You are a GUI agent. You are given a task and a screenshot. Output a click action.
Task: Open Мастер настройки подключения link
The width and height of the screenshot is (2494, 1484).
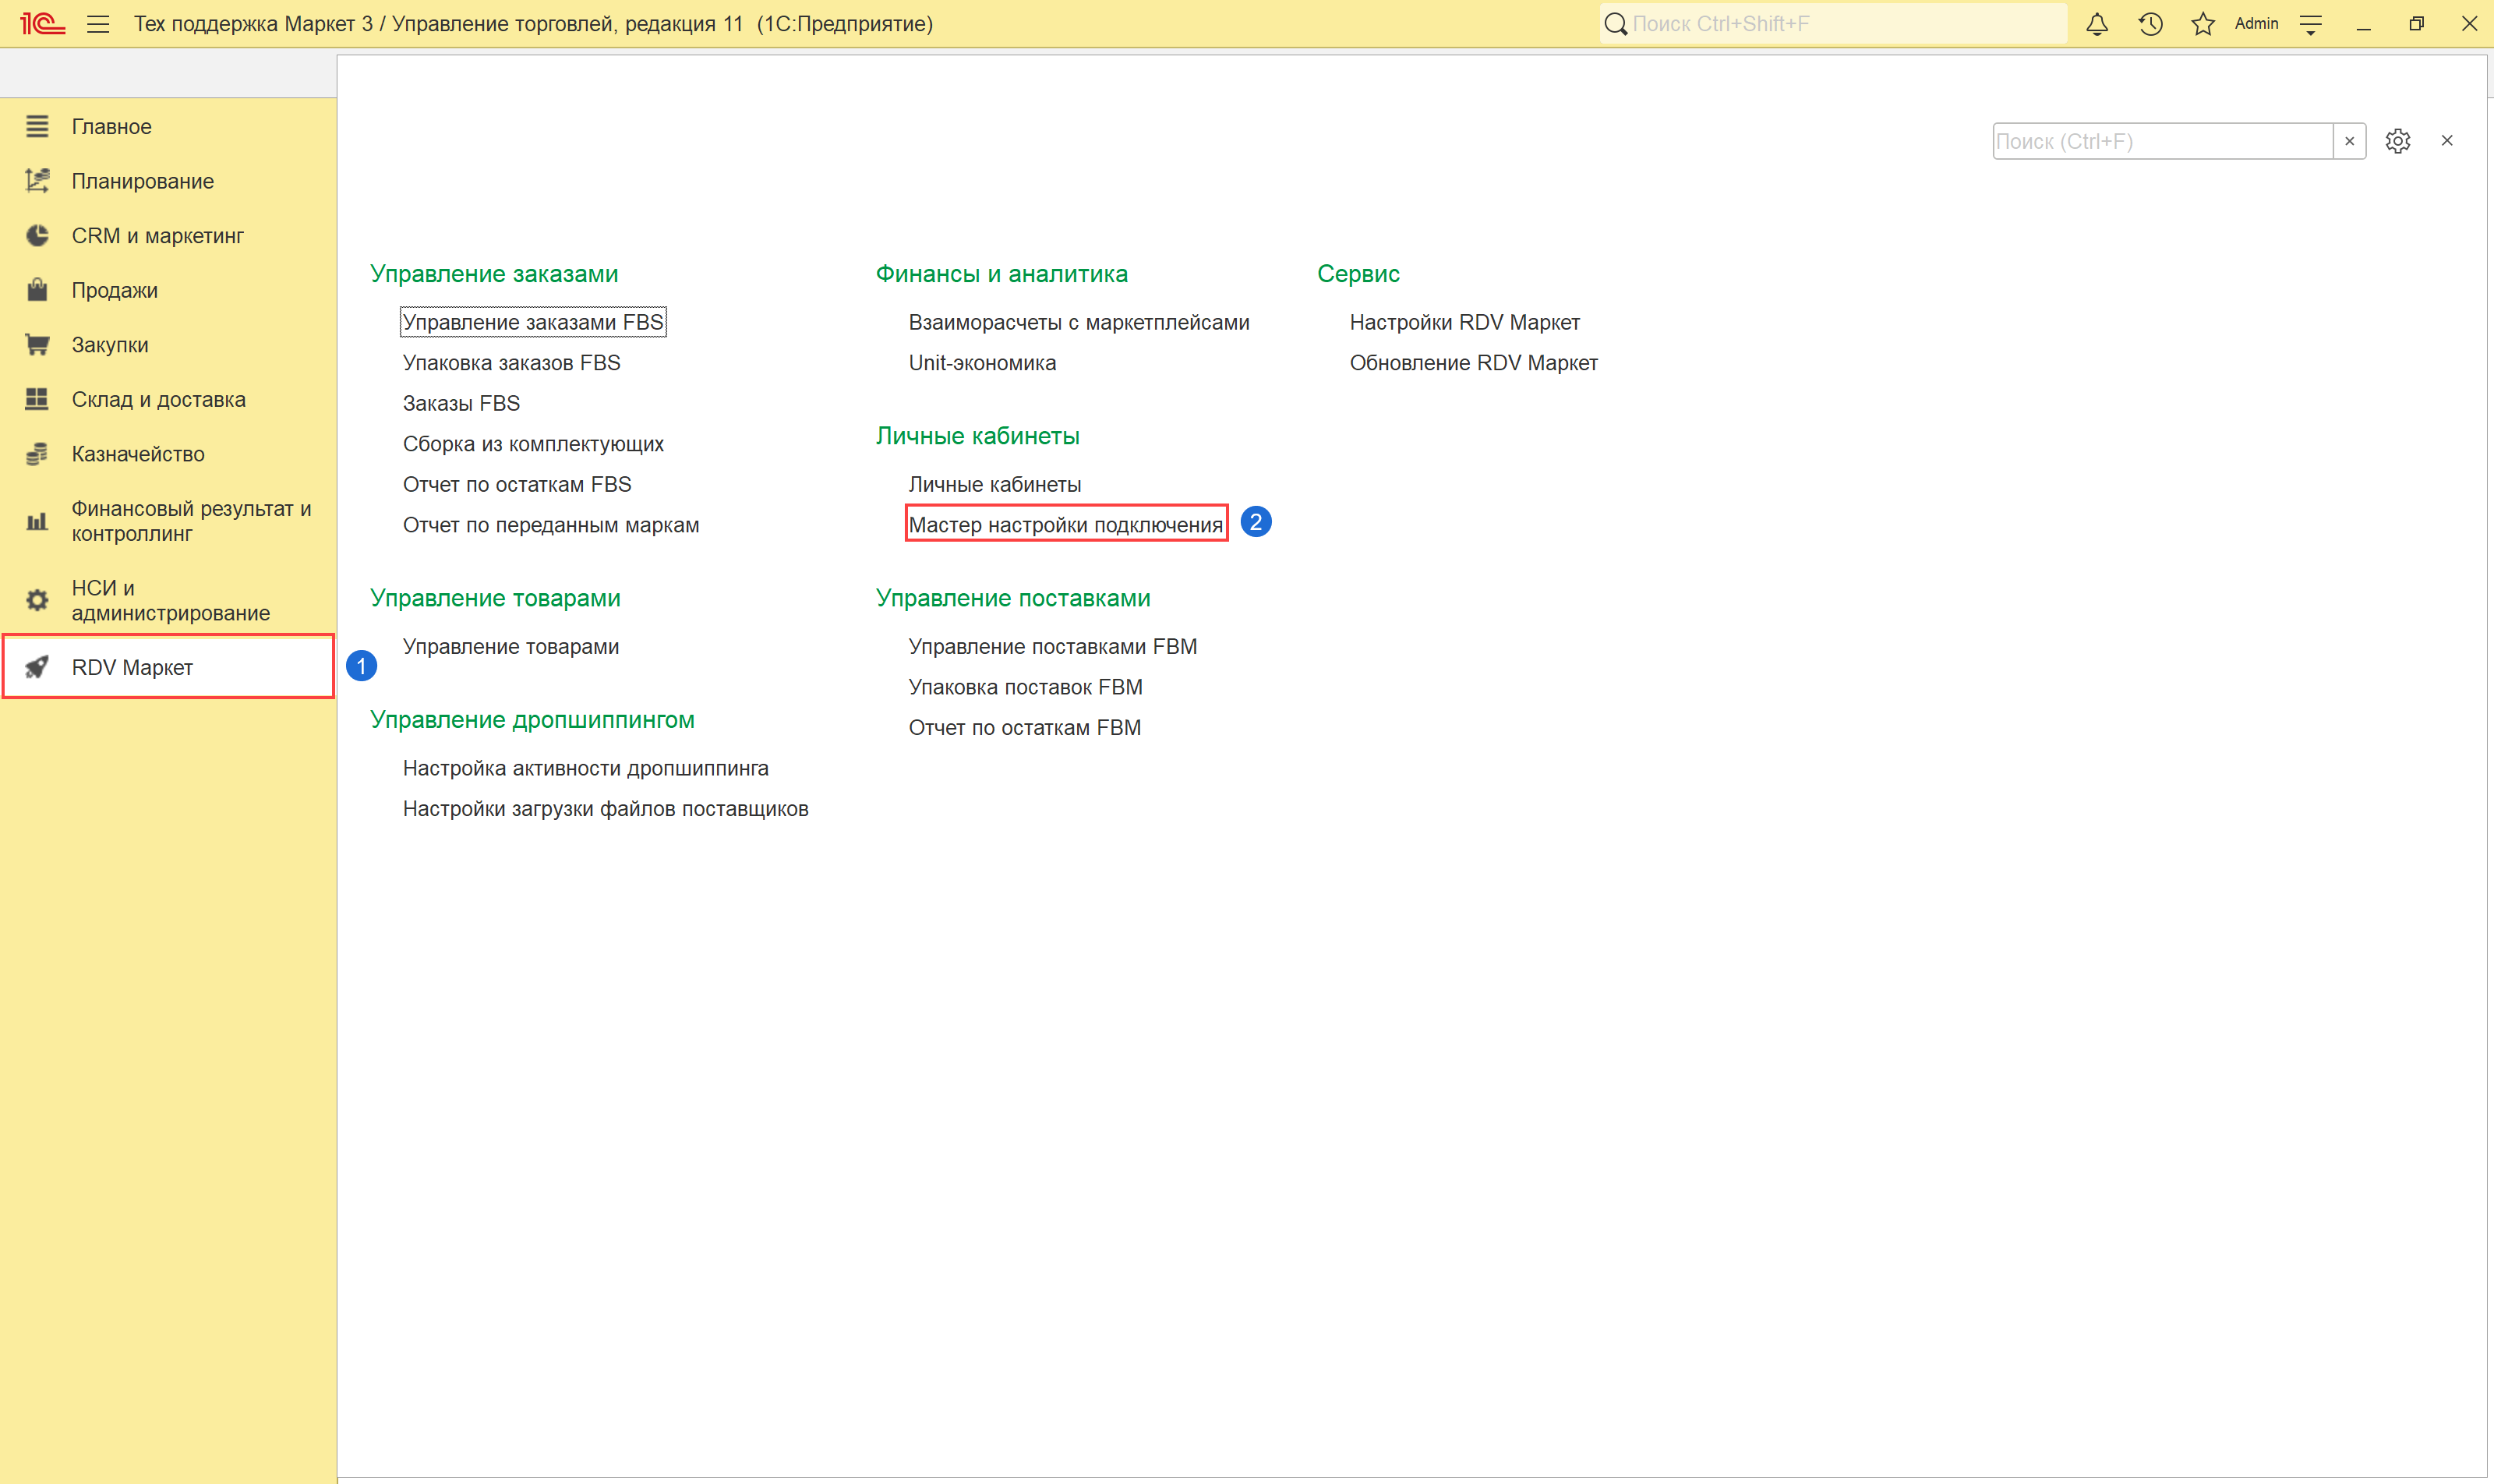pos(1065,525)
